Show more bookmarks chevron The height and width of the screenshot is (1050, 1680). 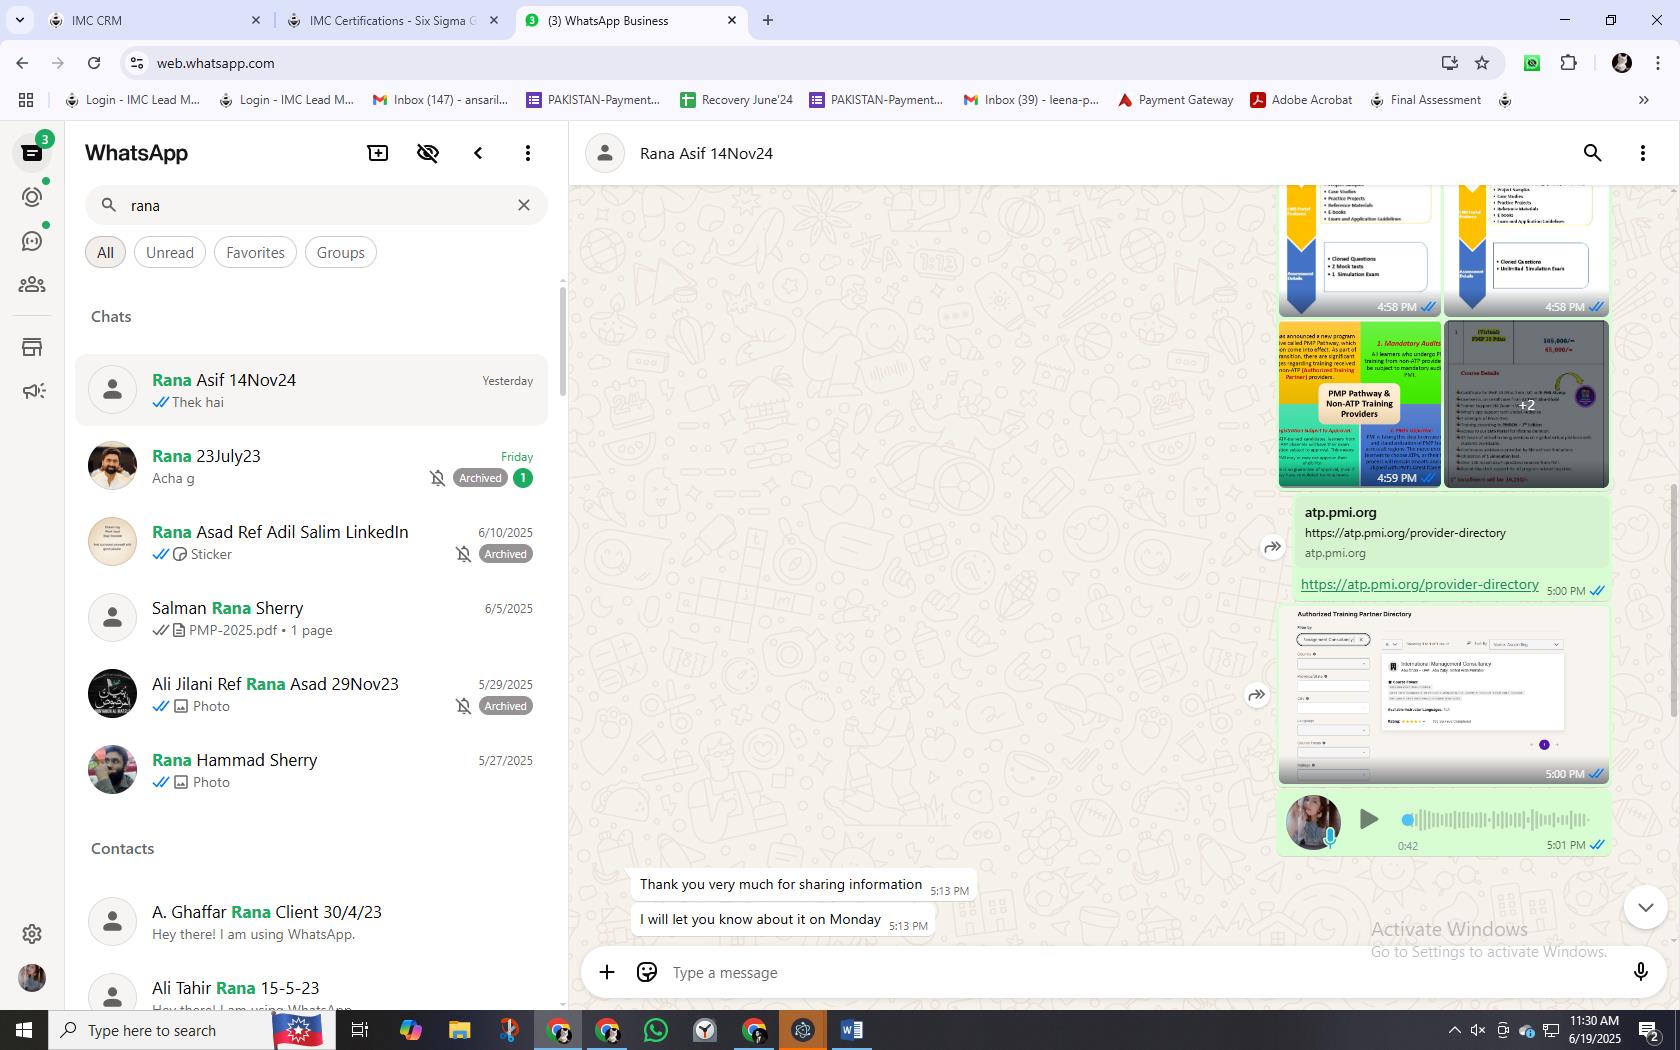[x=1643, y=100]
